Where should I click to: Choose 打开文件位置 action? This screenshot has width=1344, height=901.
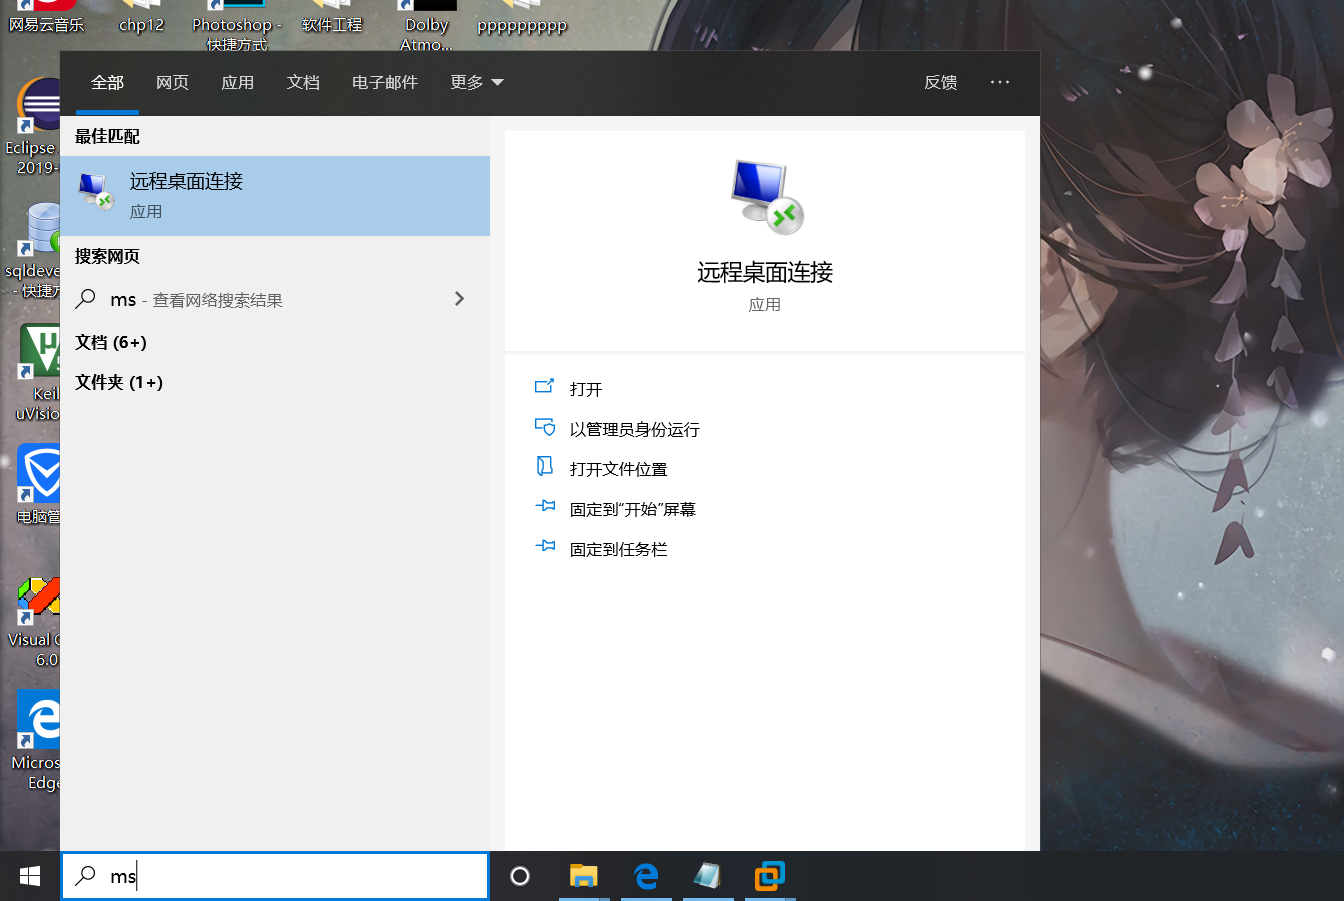click(x=618, y=469)
